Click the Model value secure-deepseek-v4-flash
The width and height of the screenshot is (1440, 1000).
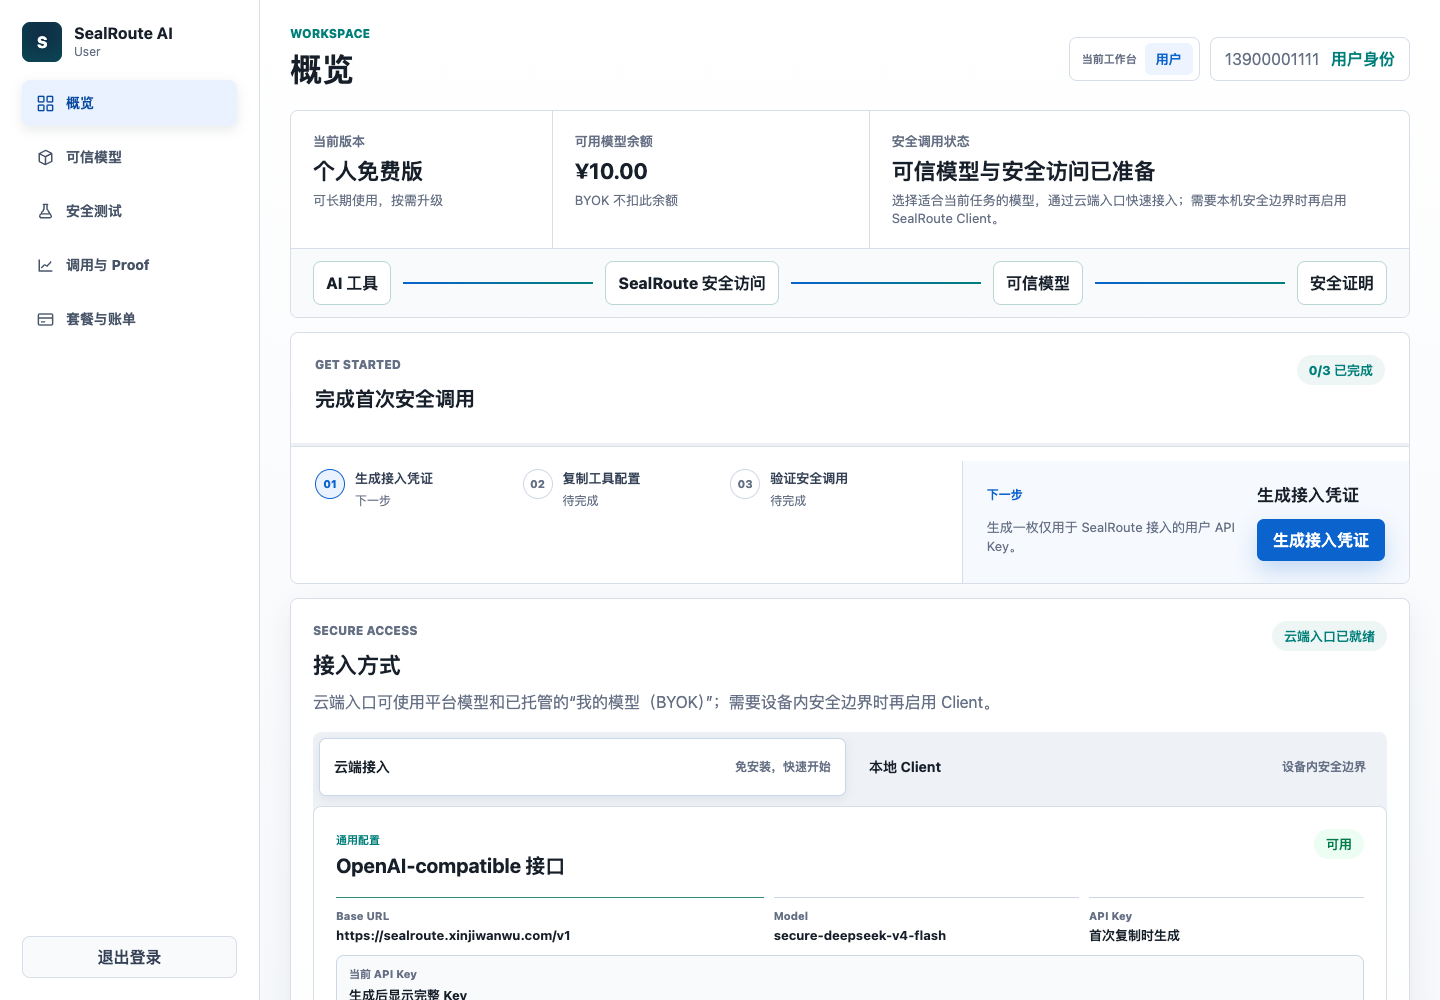tap(860, 936)
